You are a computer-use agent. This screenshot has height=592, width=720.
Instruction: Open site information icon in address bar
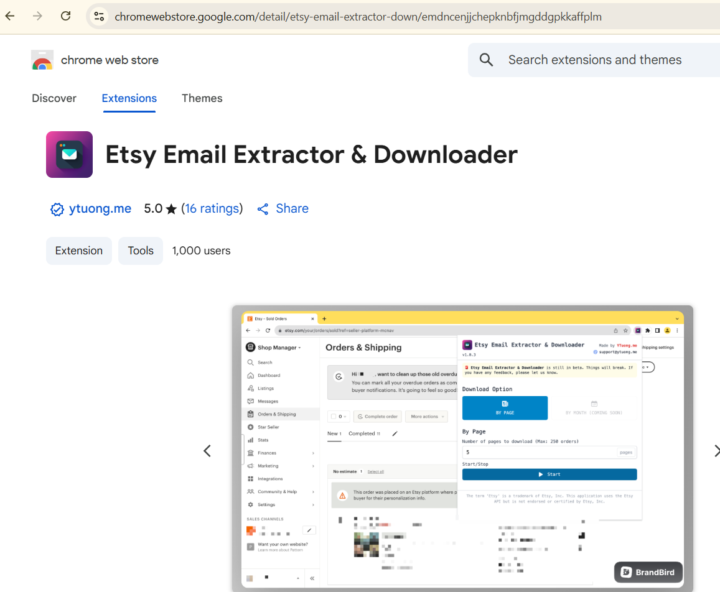click(x=99, y=17)
